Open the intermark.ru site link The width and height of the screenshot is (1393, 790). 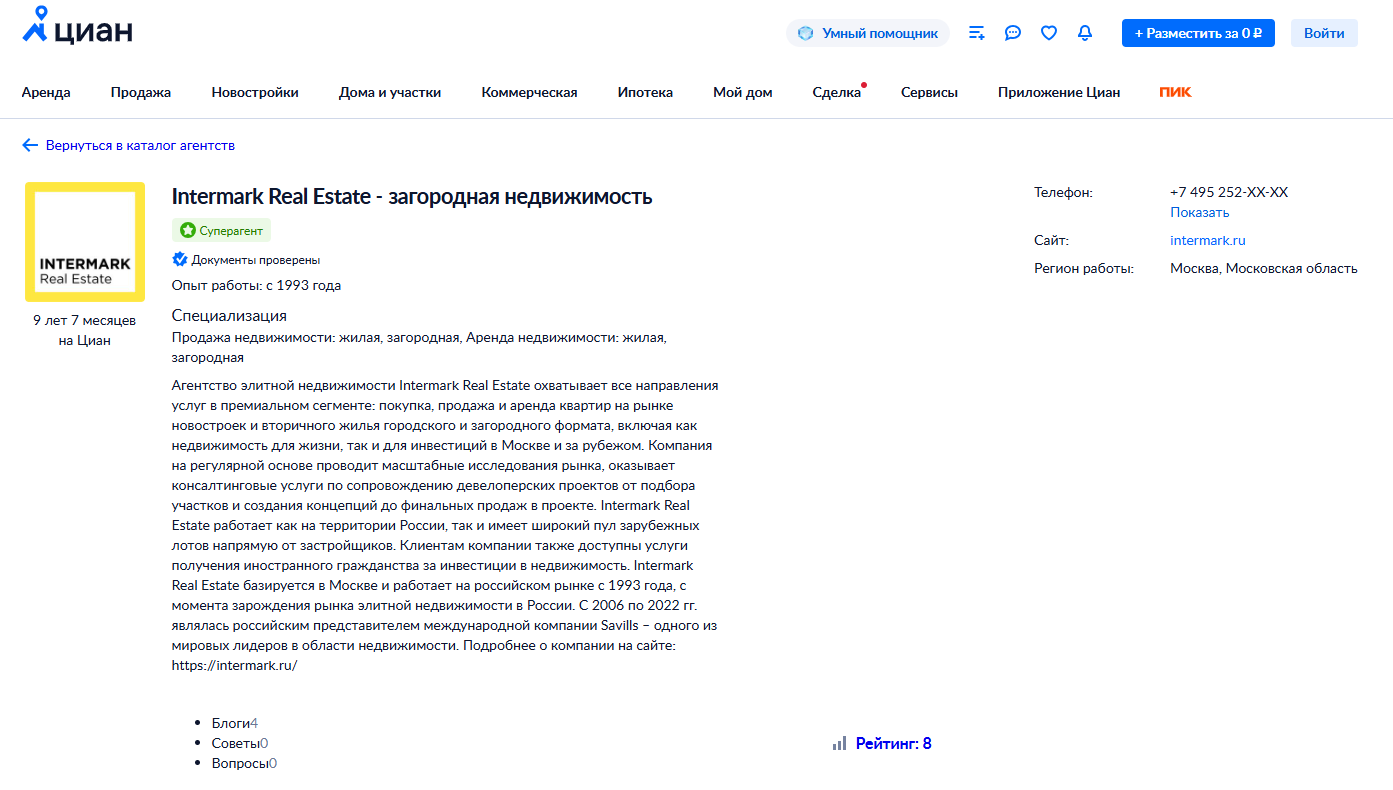(1208, 241)
